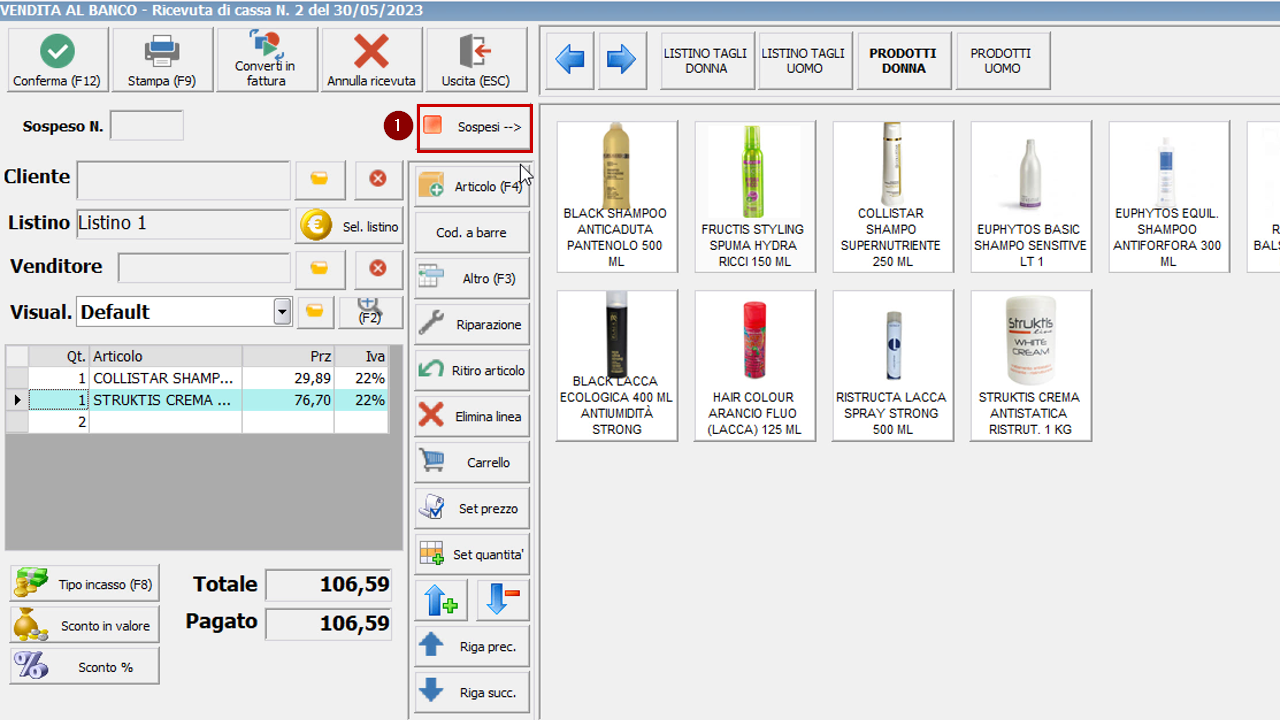Move to next row with Riga succ.

(x=472, y=692)
